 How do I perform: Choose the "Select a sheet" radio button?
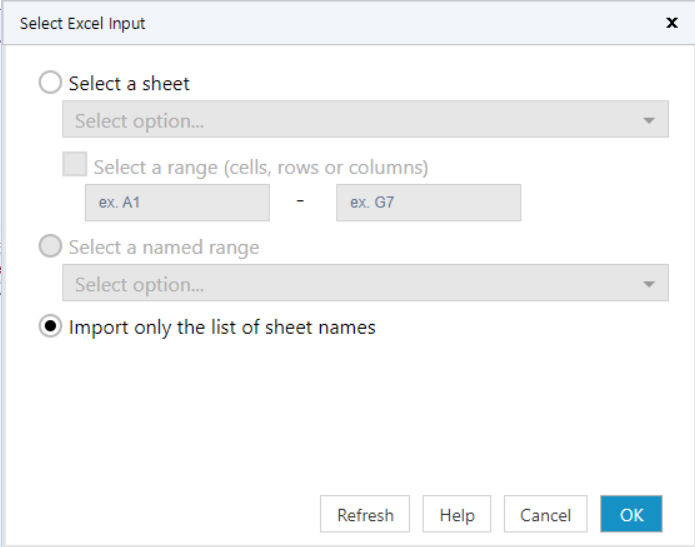(50, 83)
